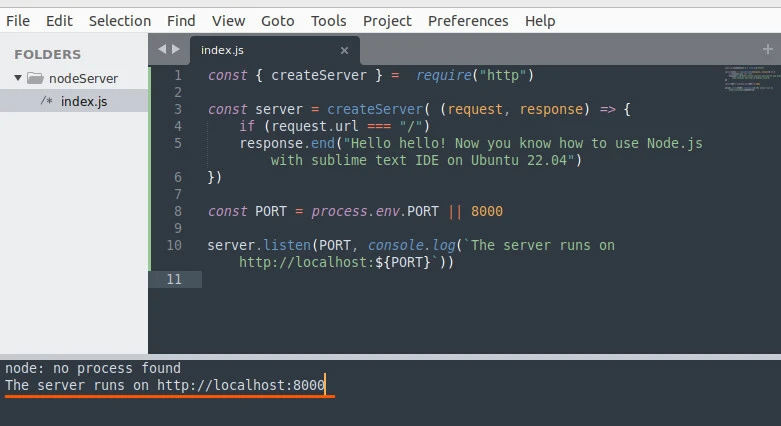Open the Selection menu
The height and width of the screenshot is (426, 781).
[120, 20]
